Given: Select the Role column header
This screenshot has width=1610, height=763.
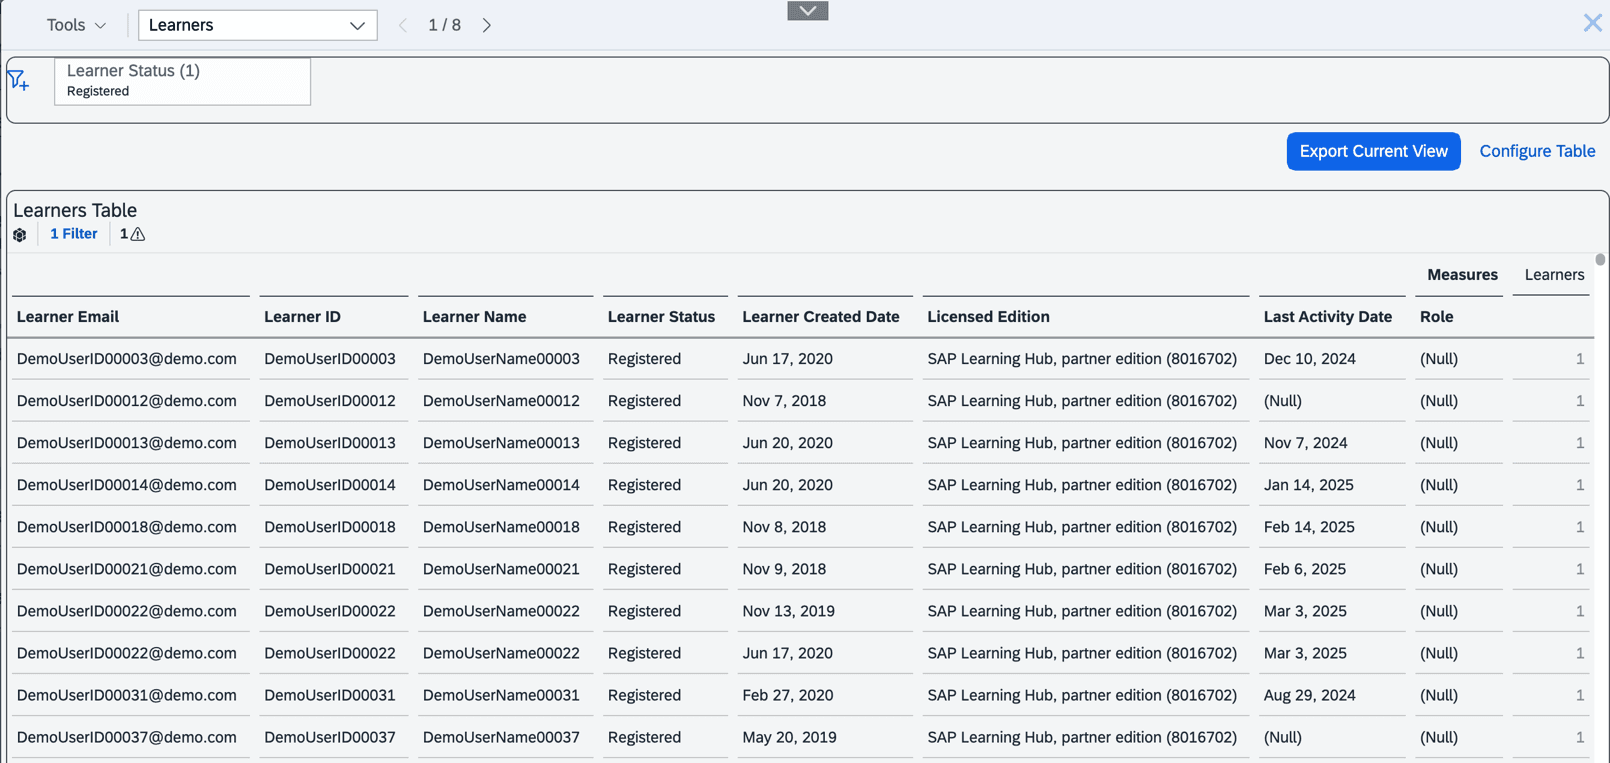Looking at the screenshot, I should [x=1436, y=317].
